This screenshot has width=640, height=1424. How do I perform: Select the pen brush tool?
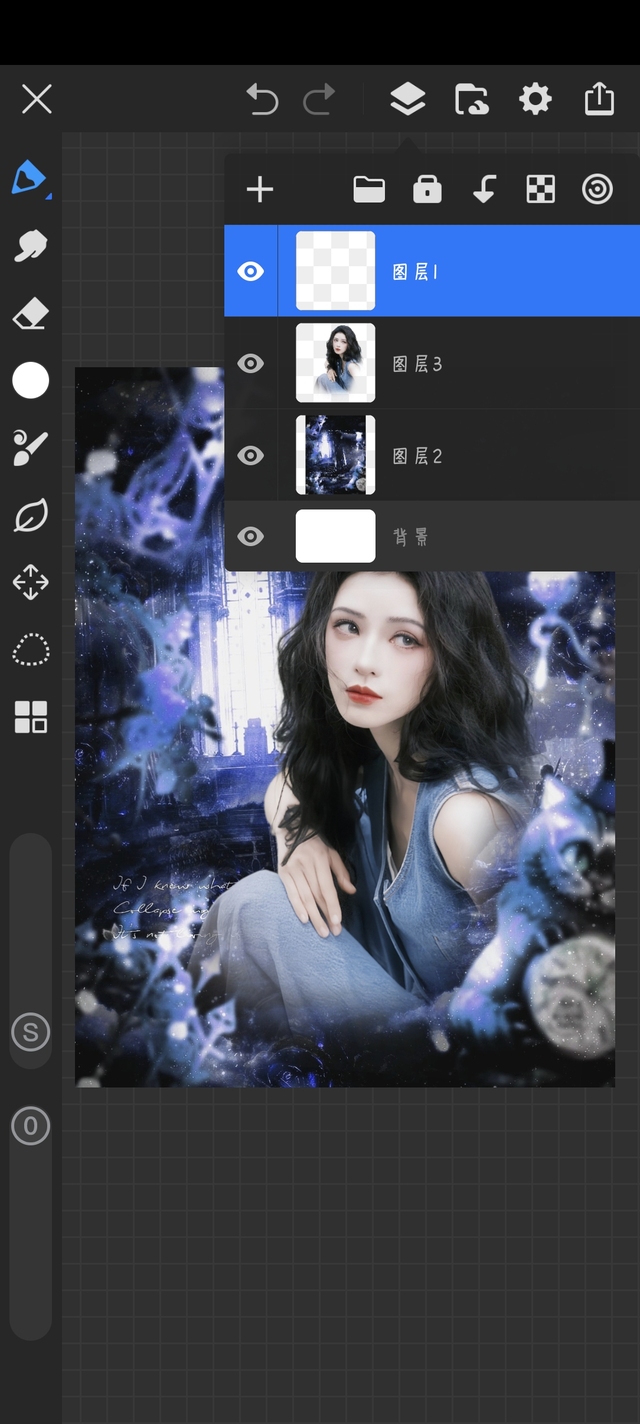(29, 178)
